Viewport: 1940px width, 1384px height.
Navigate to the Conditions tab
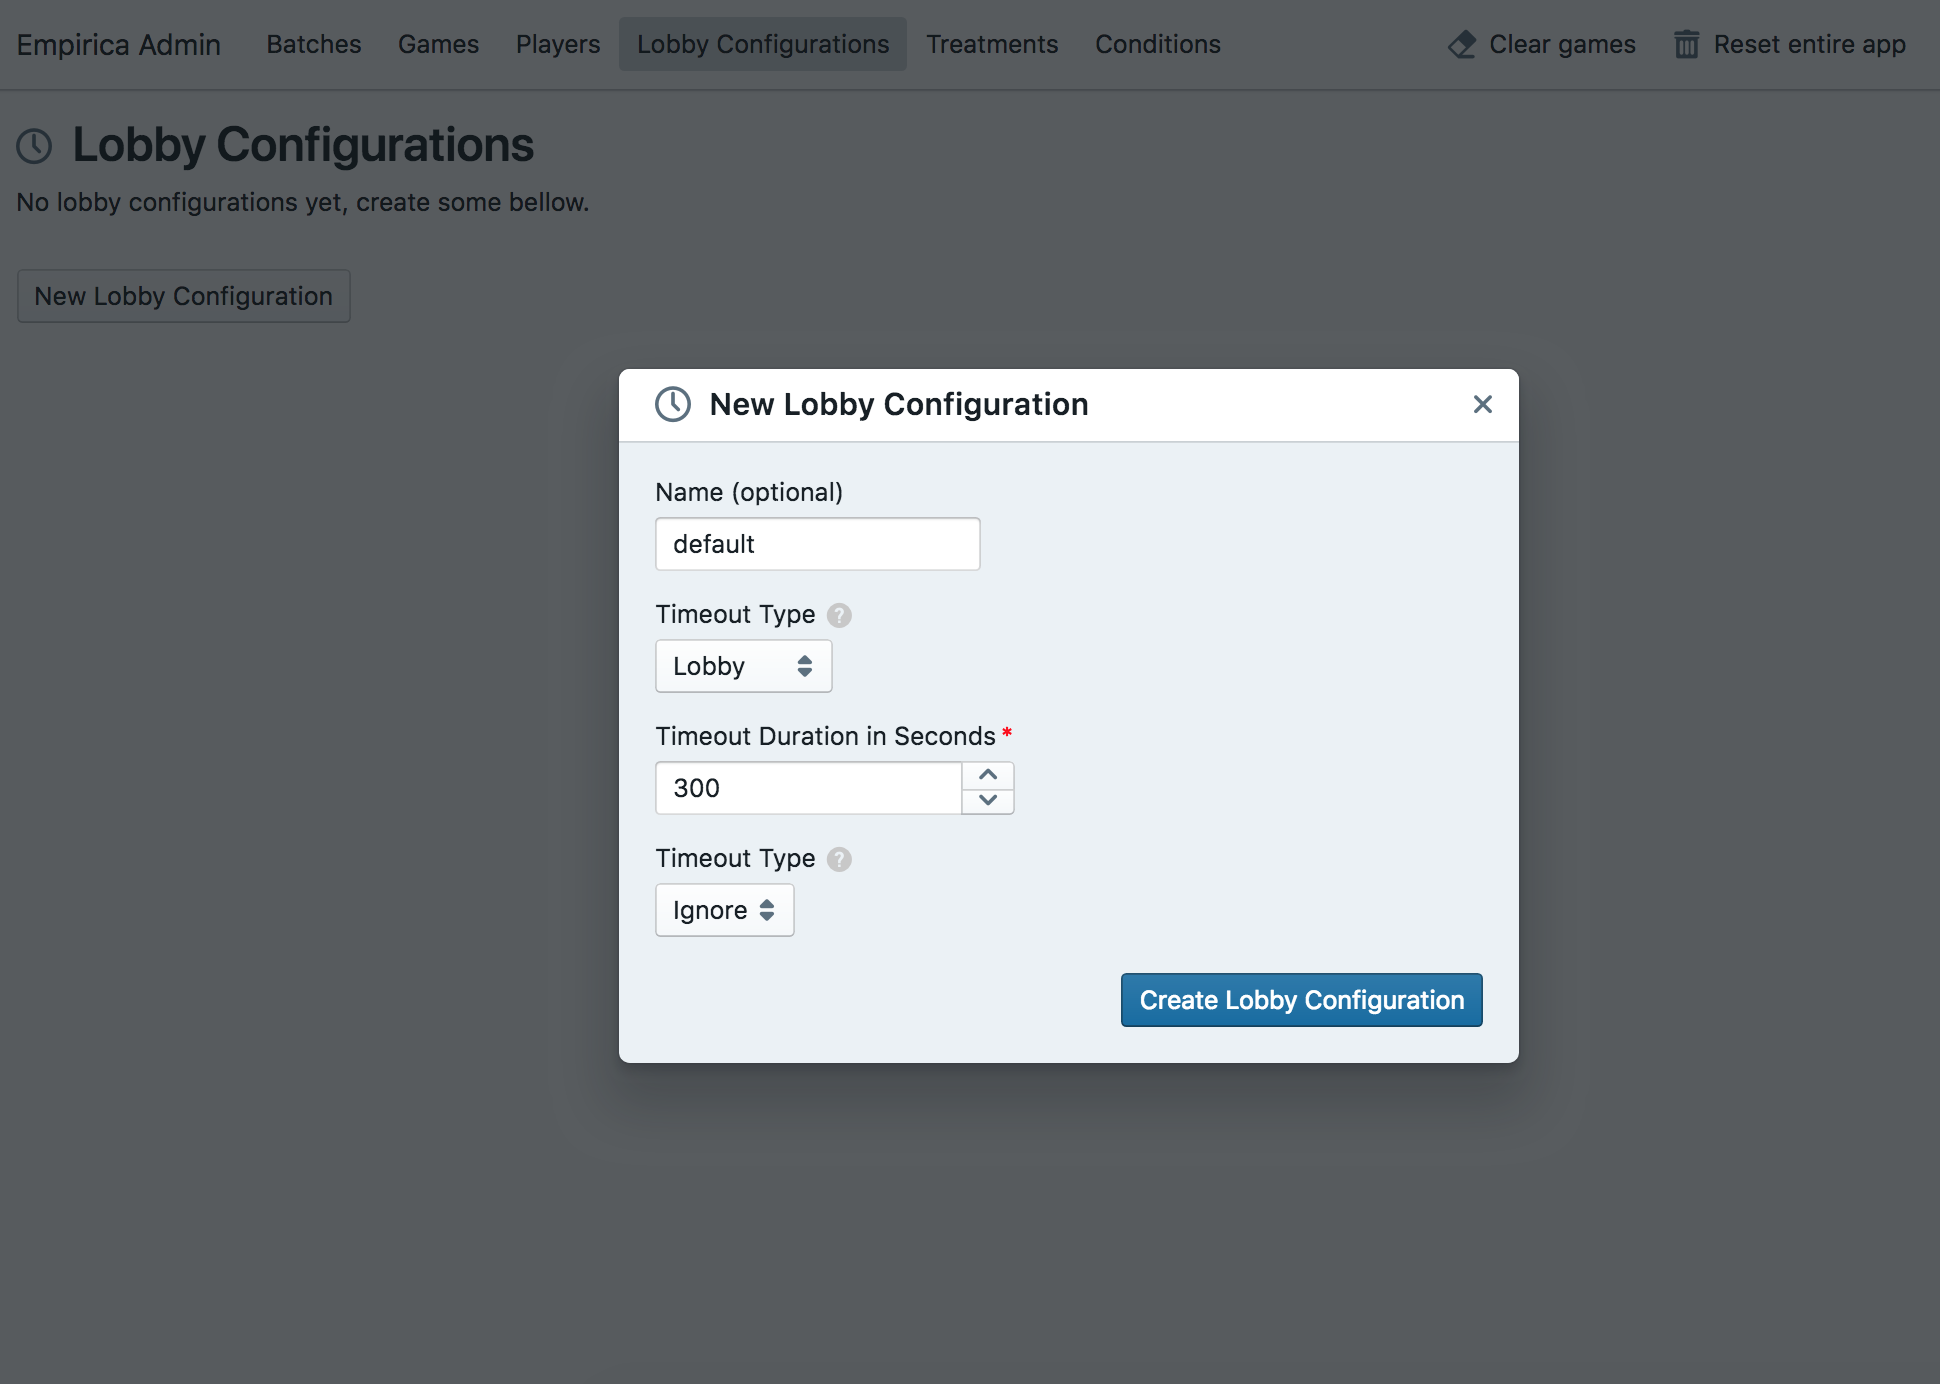click(x=1157, y=44)
